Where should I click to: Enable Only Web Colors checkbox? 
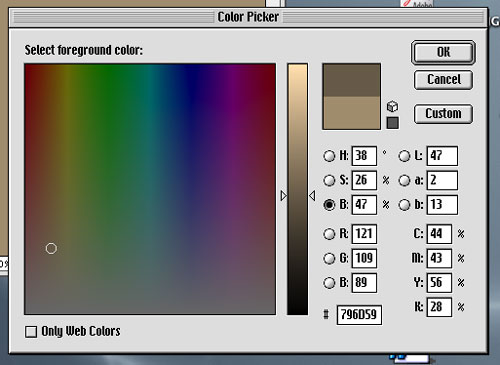point(31,332)
